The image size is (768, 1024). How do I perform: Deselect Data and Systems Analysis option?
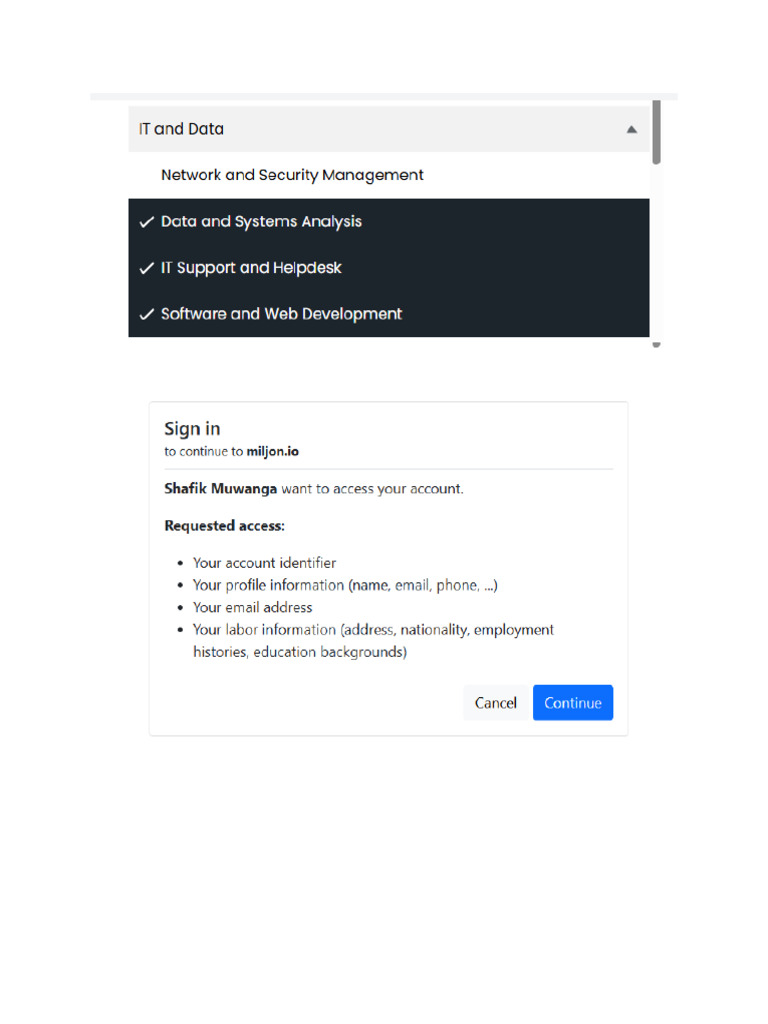coord(389,221)
